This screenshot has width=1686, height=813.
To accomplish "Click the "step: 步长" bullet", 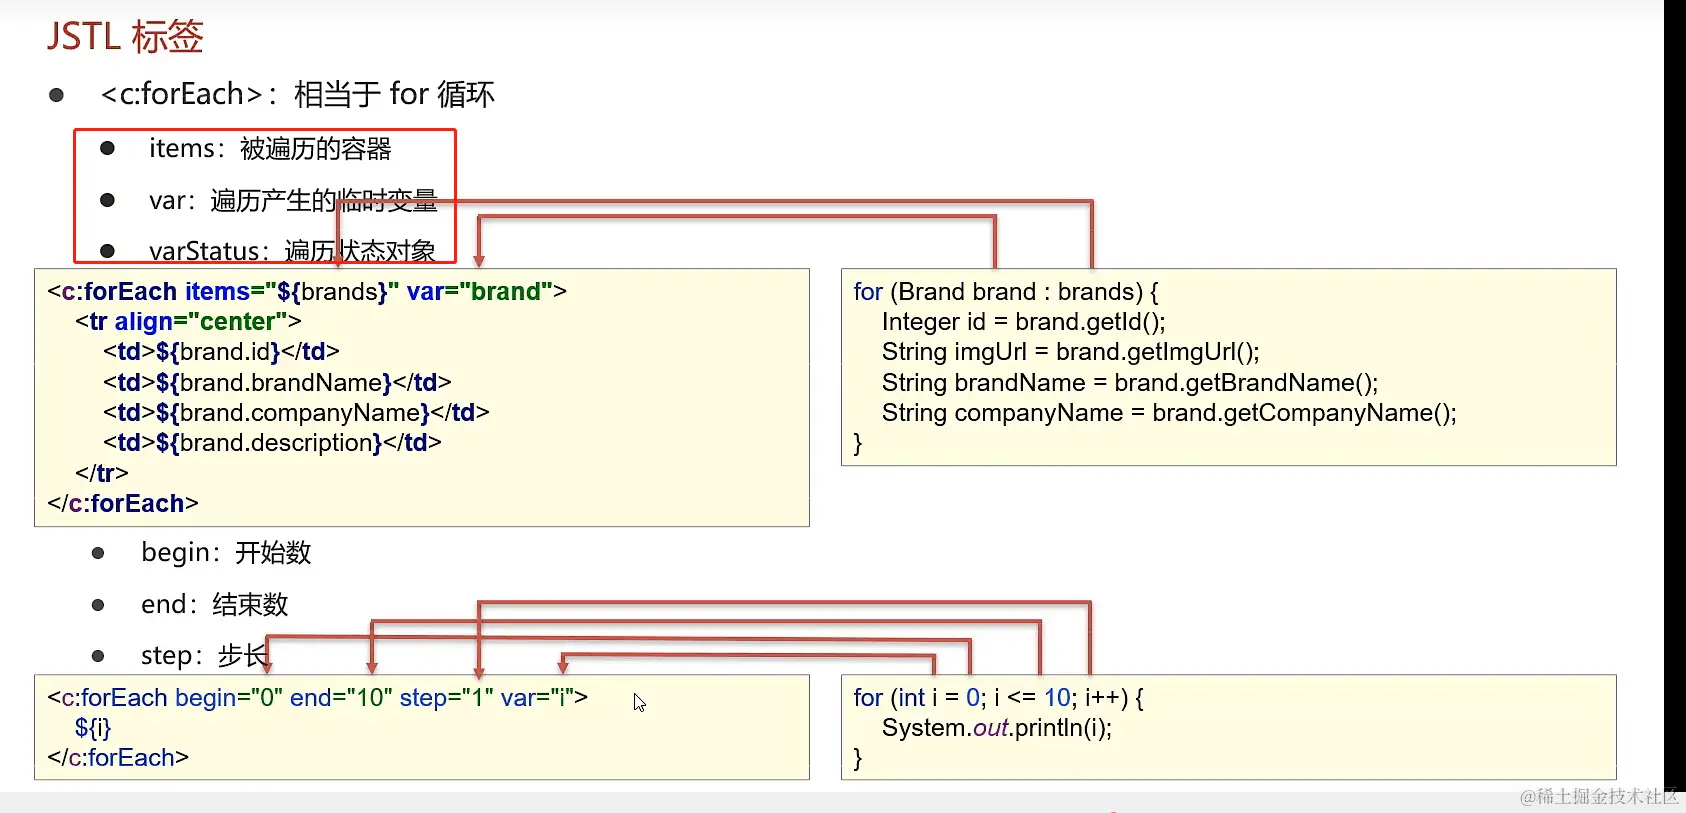I will [204, 655].
